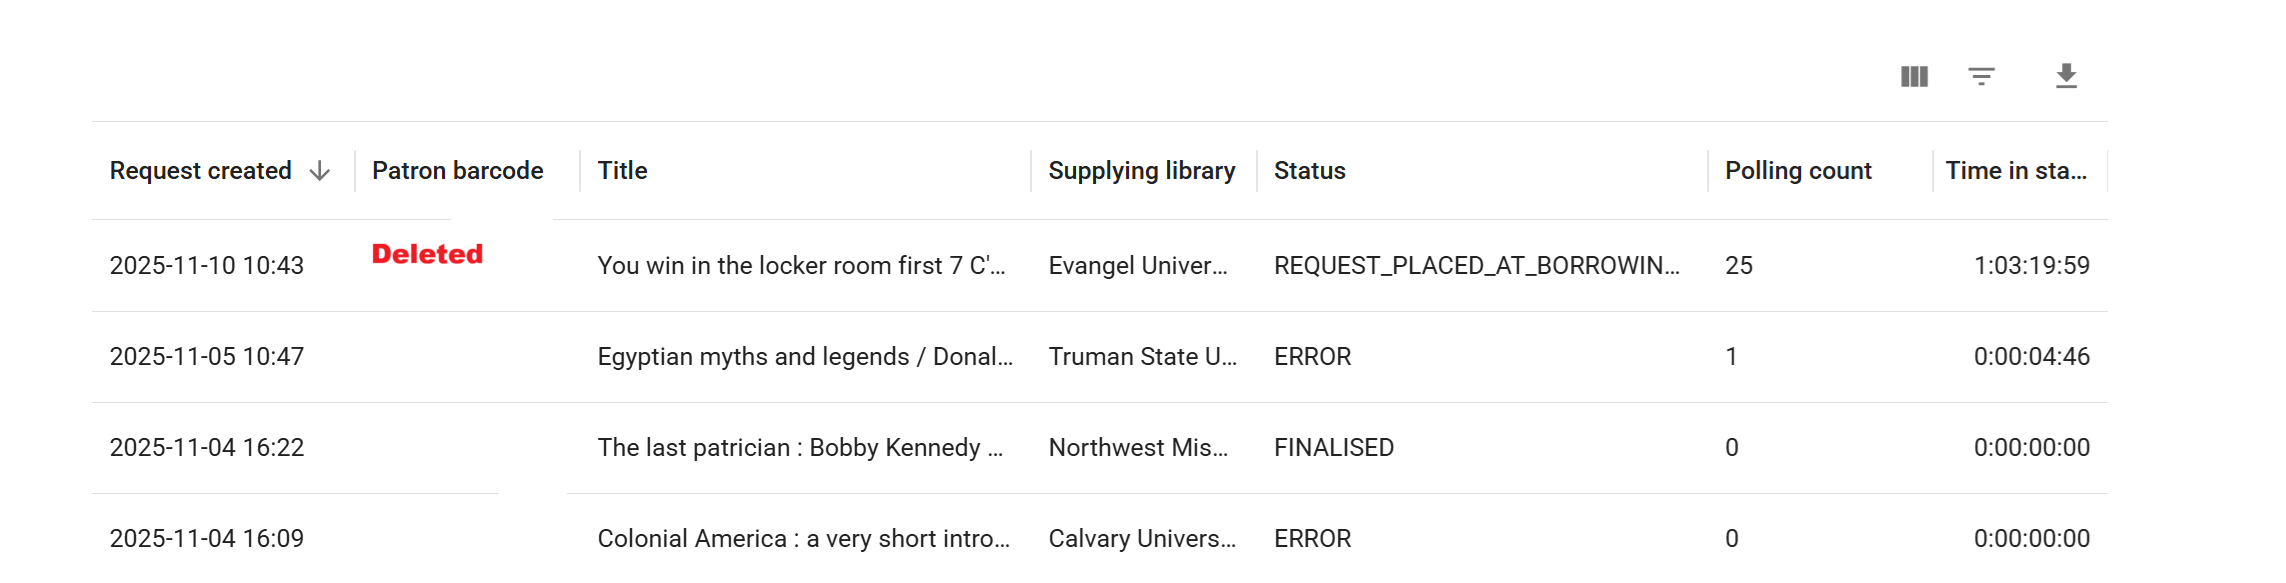Sort by Patron barcode column header

(x=457, y=171)
